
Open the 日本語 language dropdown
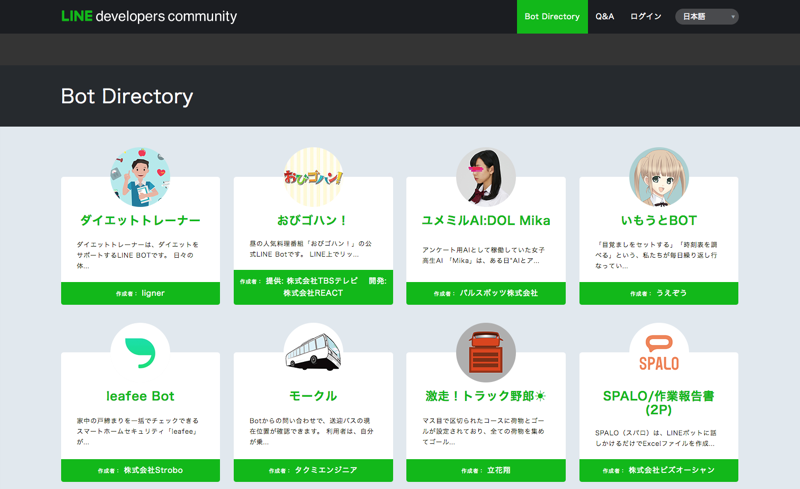707,17
